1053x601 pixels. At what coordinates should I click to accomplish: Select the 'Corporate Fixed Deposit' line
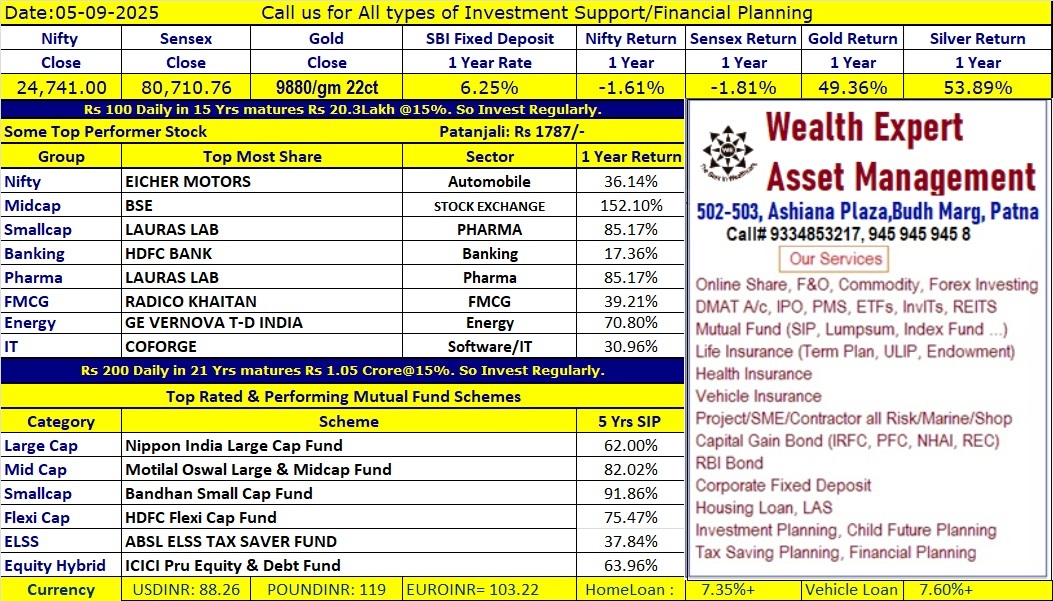coord(783,486)
